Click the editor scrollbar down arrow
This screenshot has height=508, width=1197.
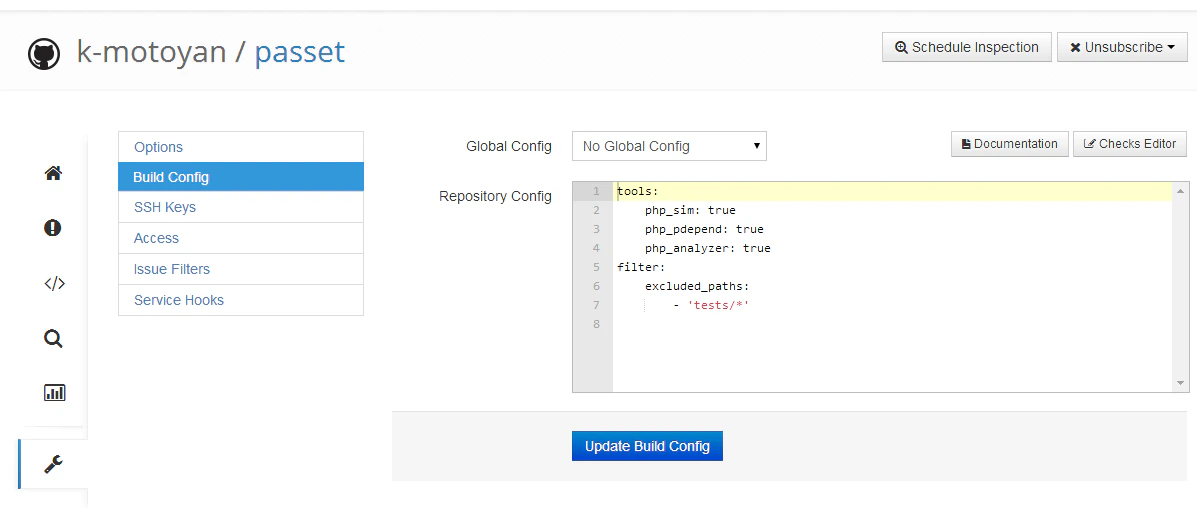pyautogui.click(x=1181, y=383)
